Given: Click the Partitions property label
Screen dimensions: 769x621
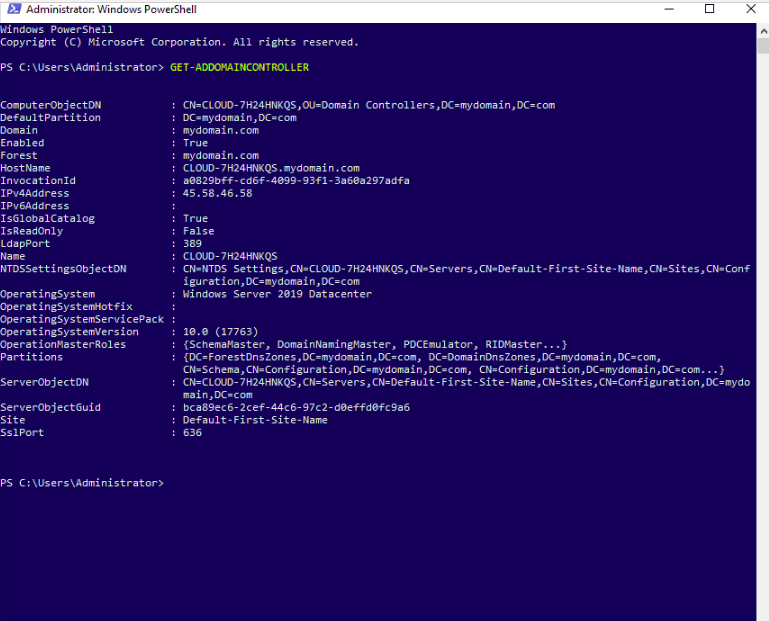Looking at the screenshot, I should click(31, 357).
